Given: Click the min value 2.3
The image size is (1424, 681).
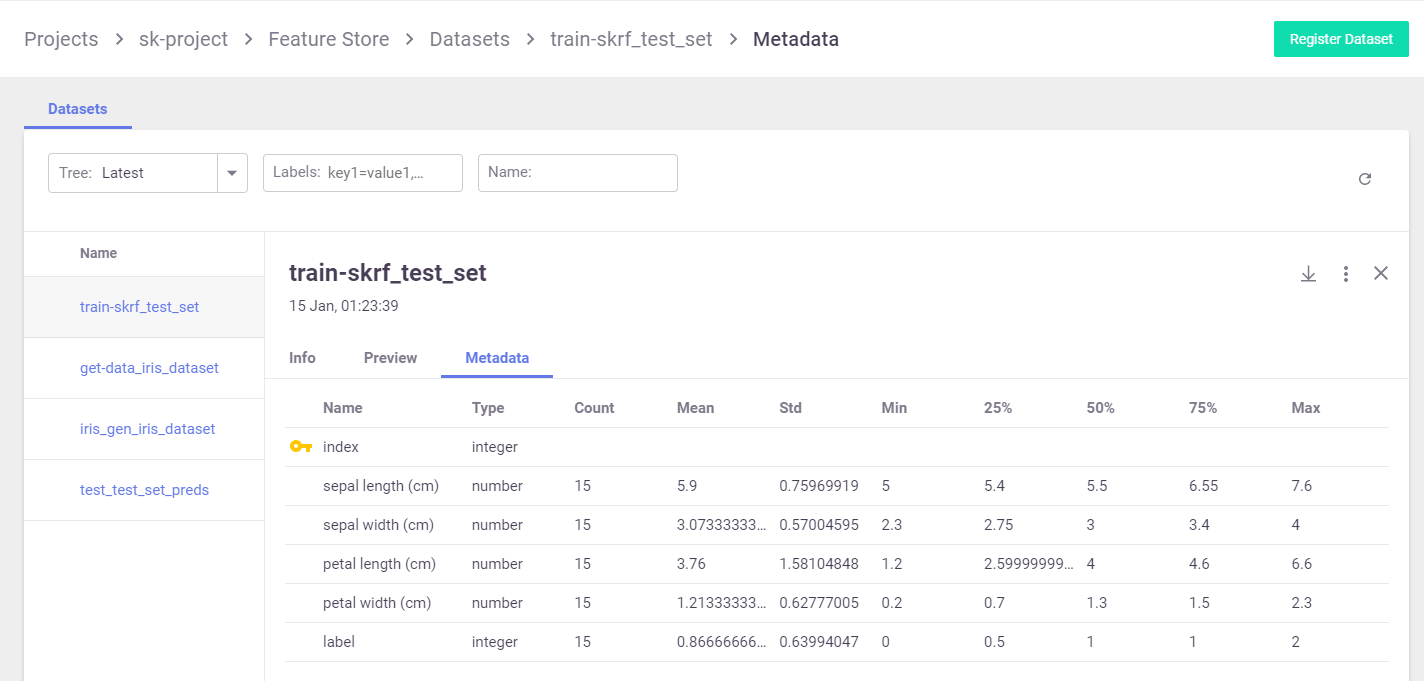Looking at the screenshot, I should (892, 525).
